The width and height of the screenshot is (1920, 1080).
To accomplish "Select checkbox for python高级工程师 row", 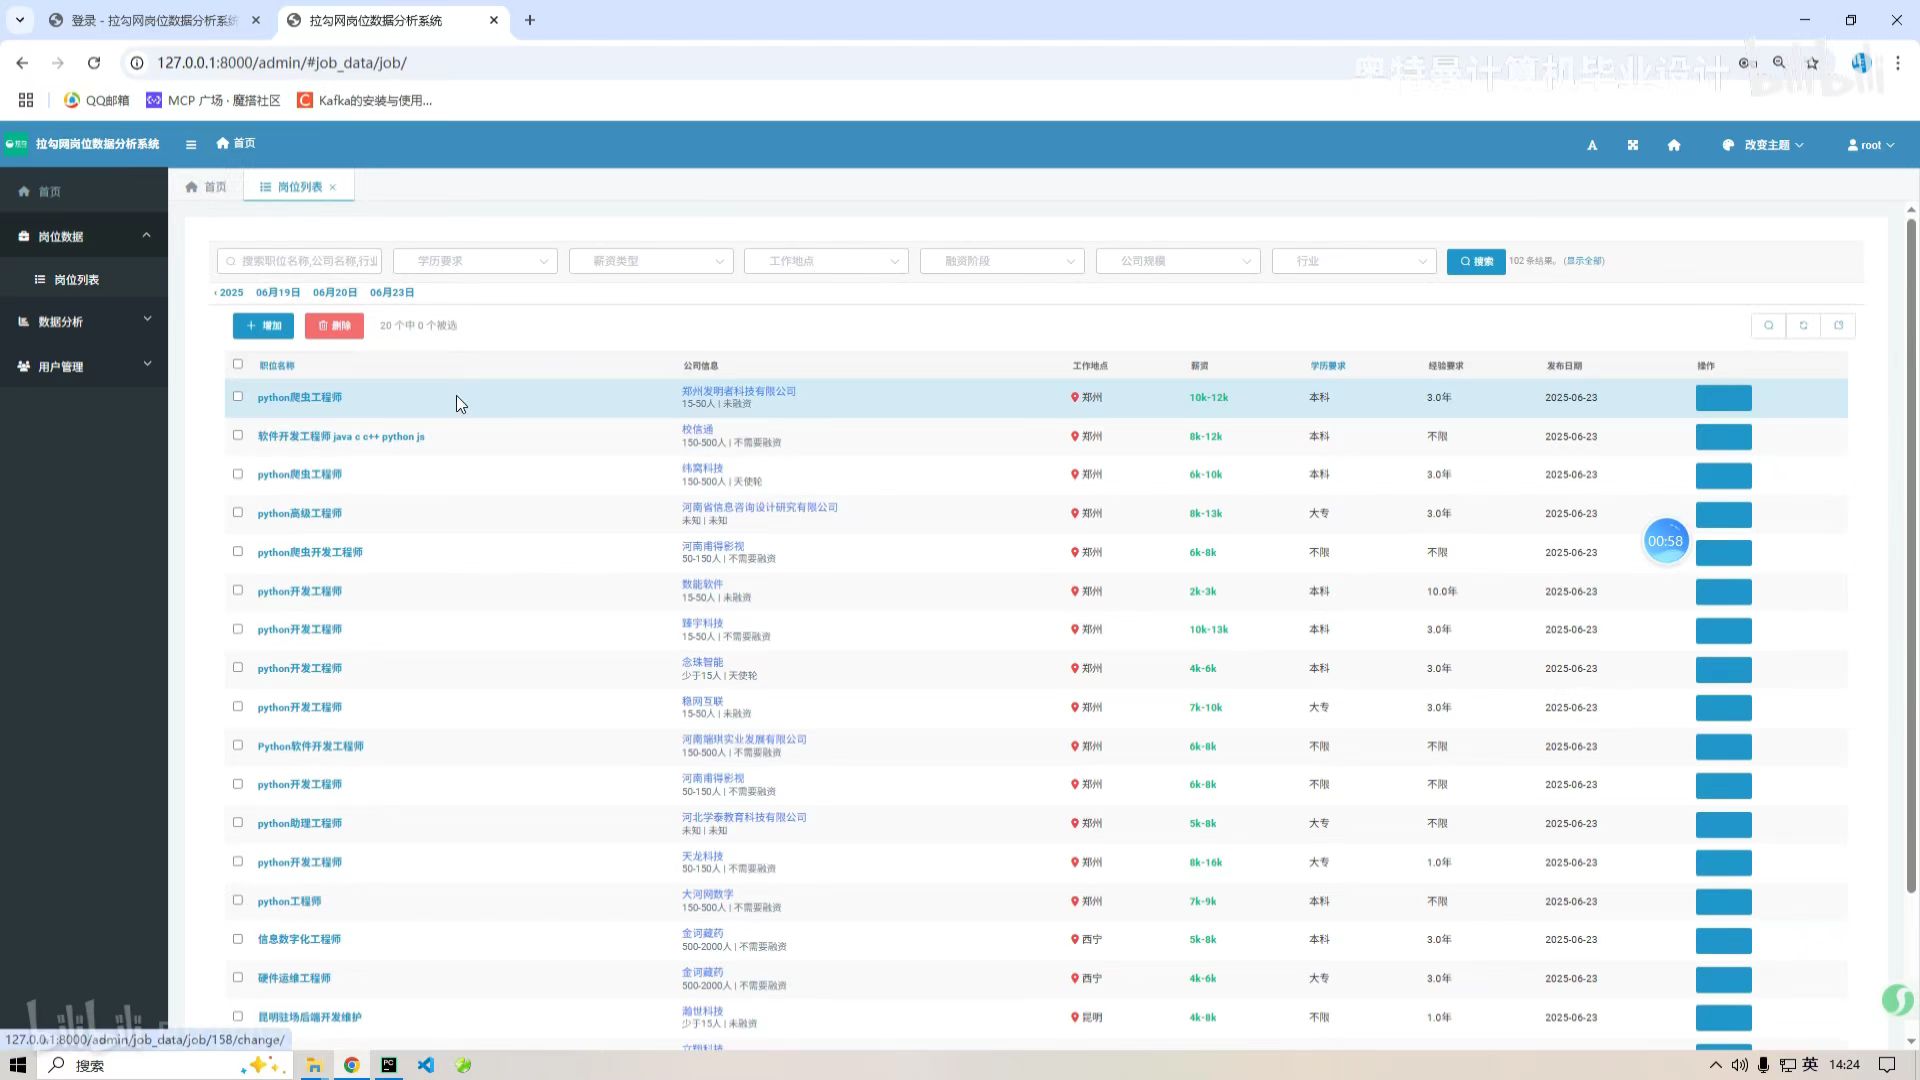I will (x=238, y=512).
